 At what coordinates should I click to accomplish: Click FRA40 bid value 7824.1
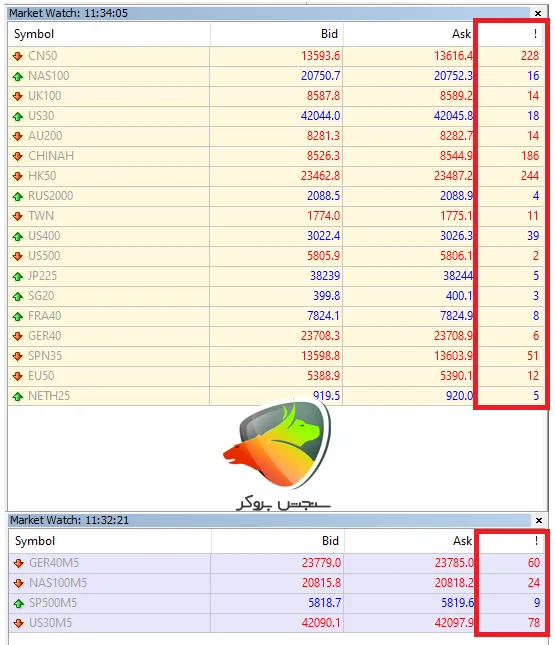click(x=323, y=316)
